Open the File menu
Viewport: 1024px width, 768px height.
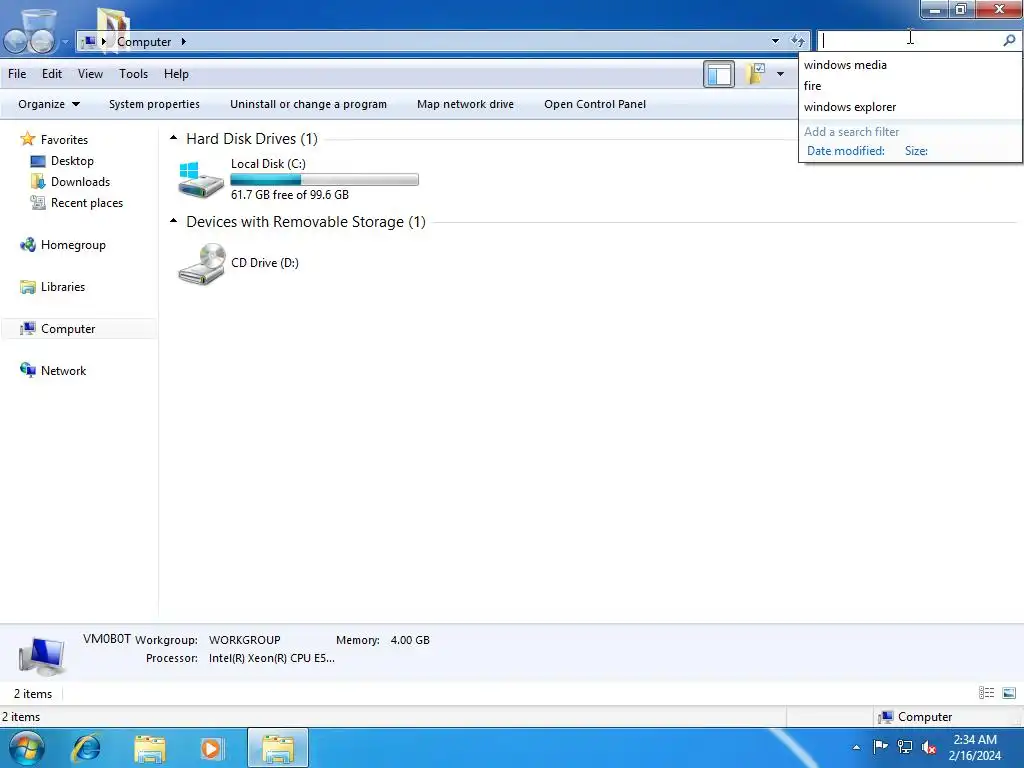(x=17, y=74)
